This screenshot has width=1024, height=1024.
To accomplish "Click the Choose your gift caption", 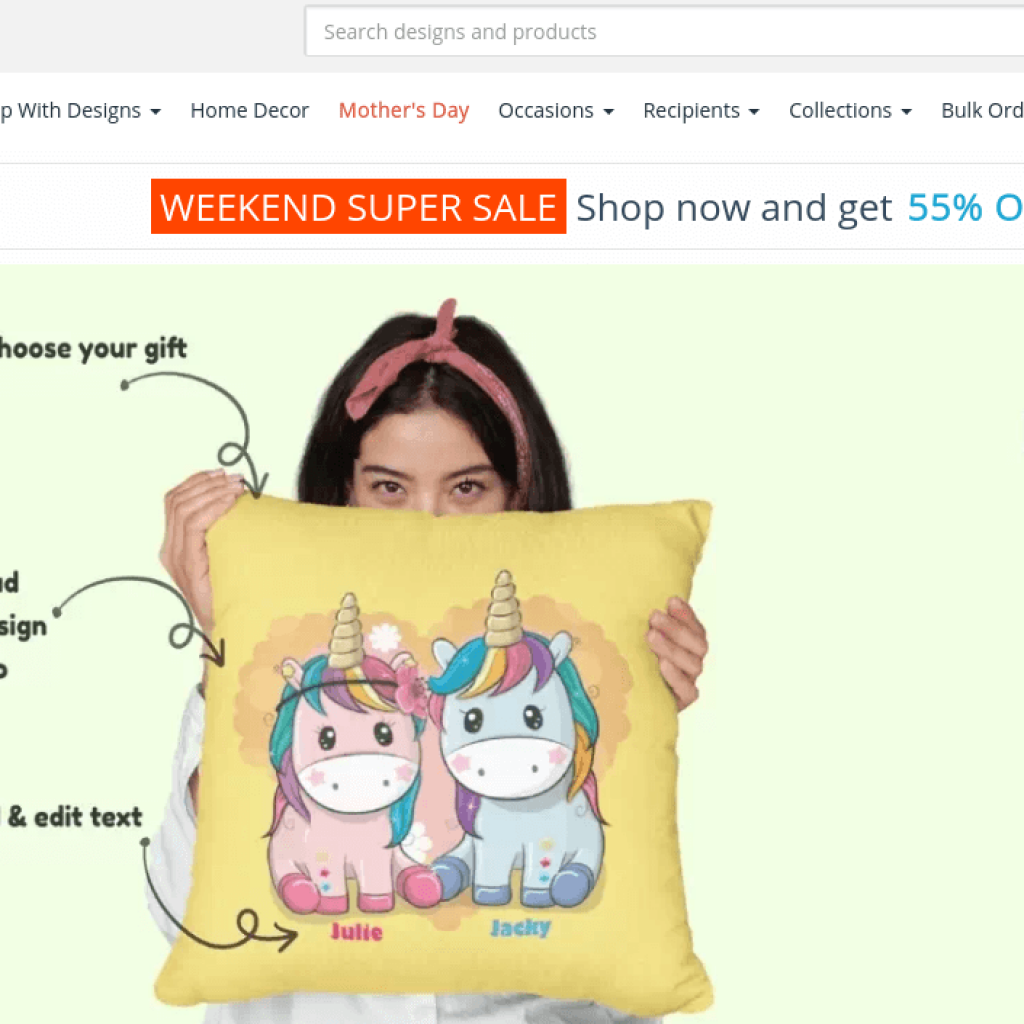I will [93, 349].
